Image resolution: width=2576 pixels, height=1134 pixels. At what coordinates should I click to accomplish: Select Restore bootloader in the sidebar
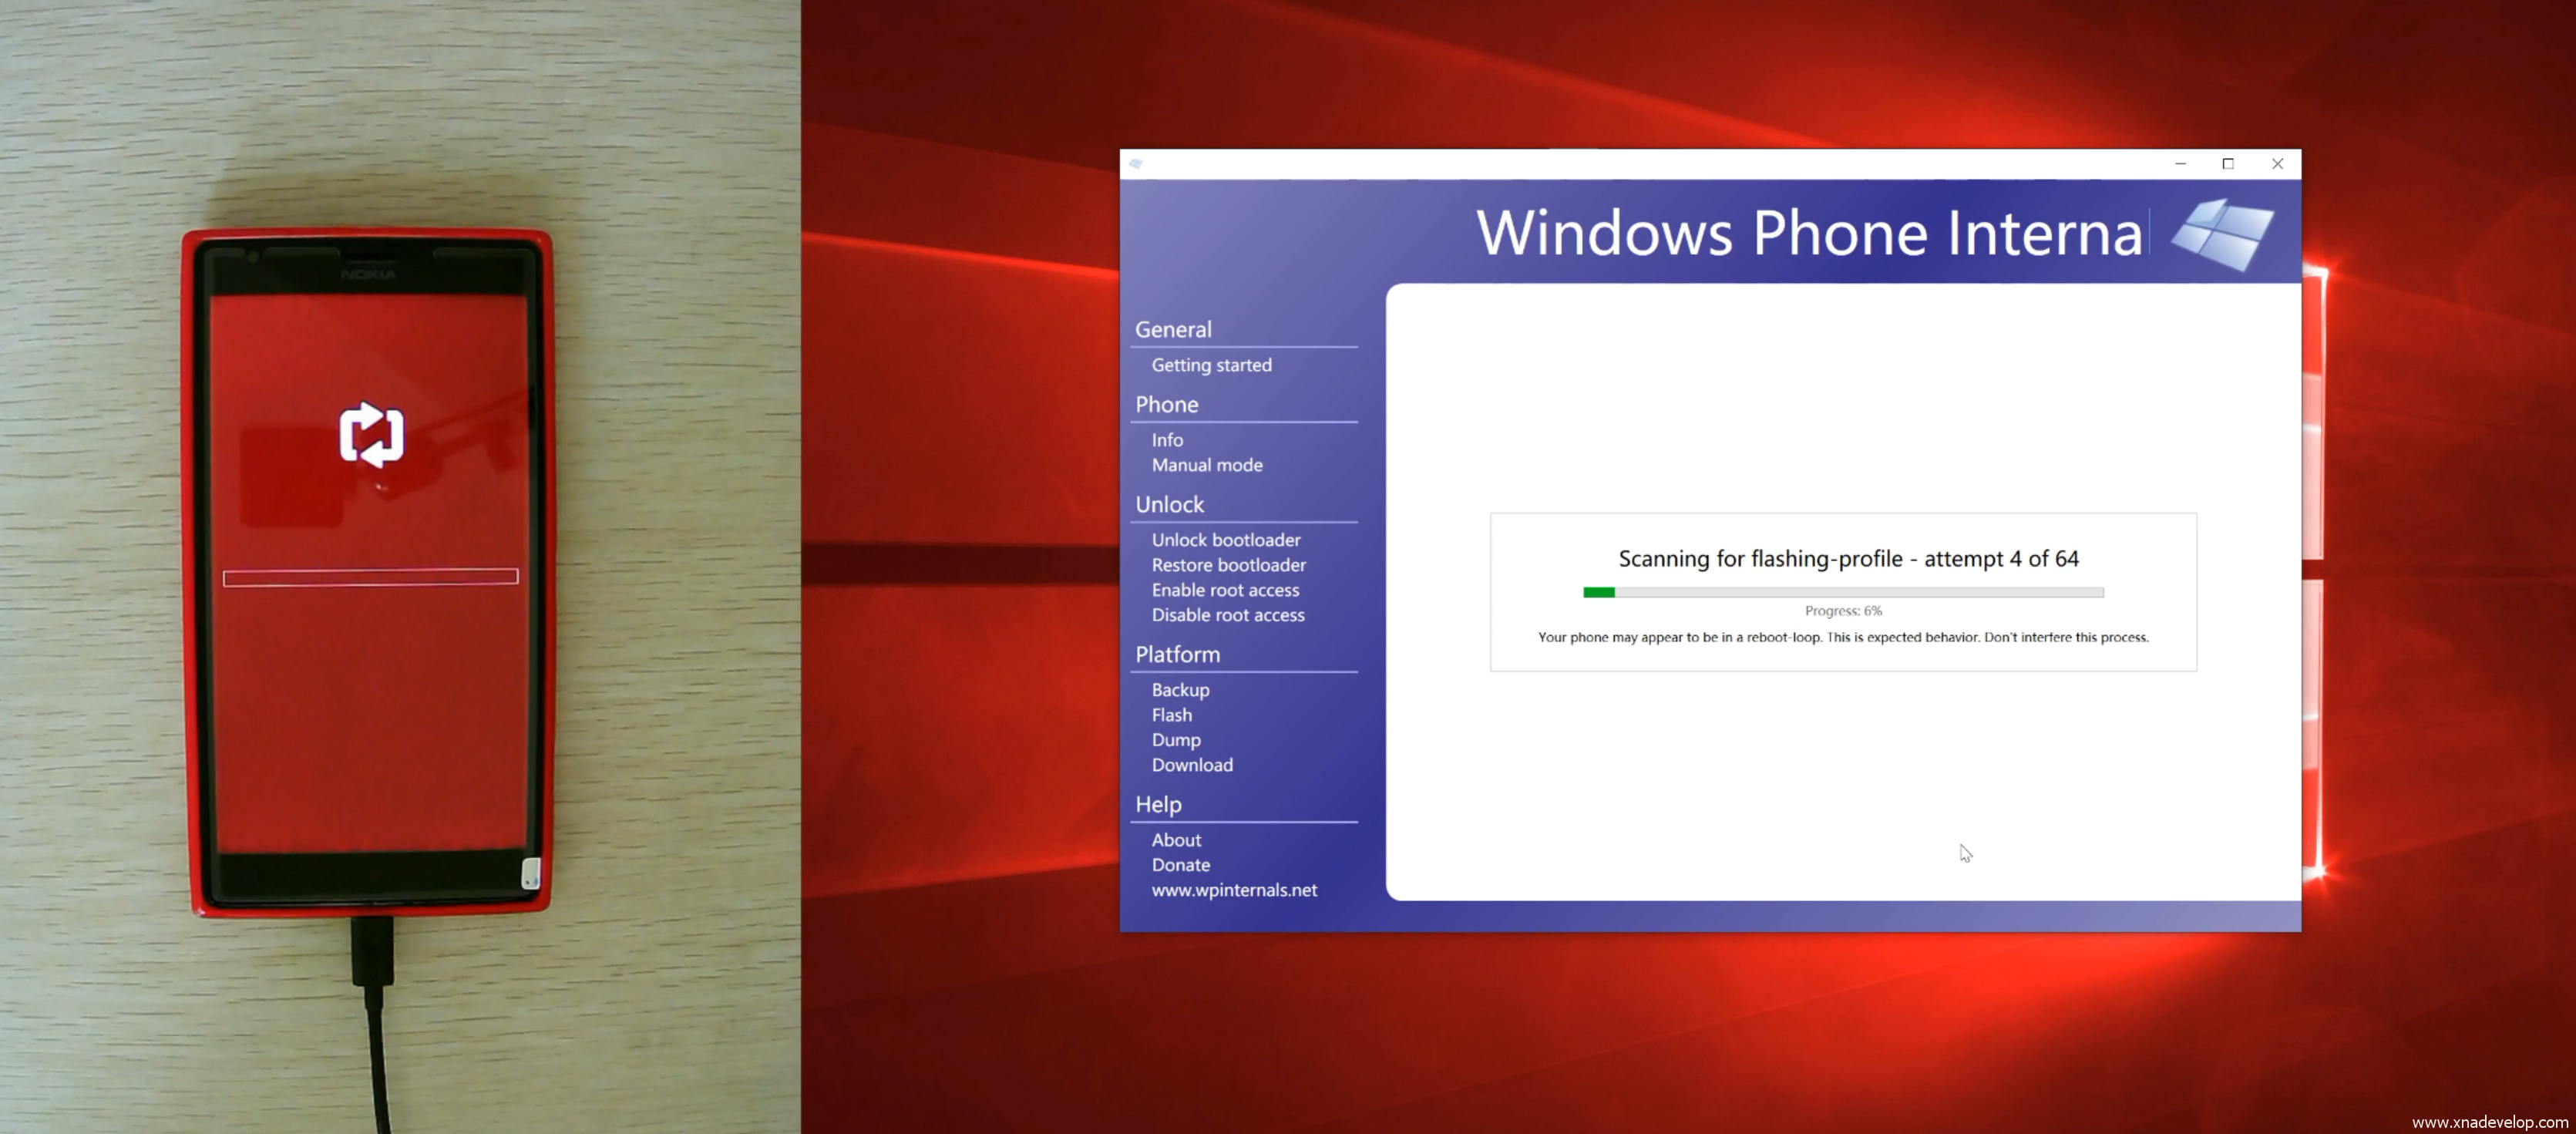coord(1228,565)
